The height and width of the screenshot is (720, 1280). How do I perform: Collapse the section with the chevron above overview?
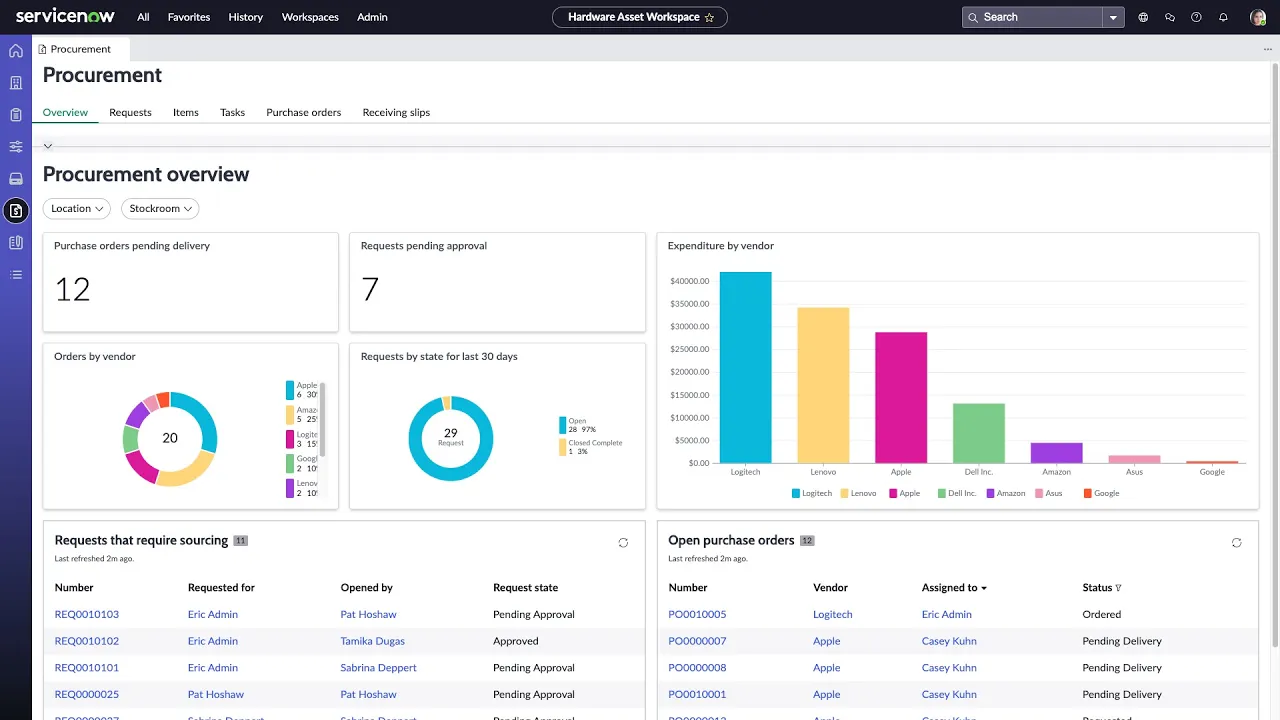(48, 147)
